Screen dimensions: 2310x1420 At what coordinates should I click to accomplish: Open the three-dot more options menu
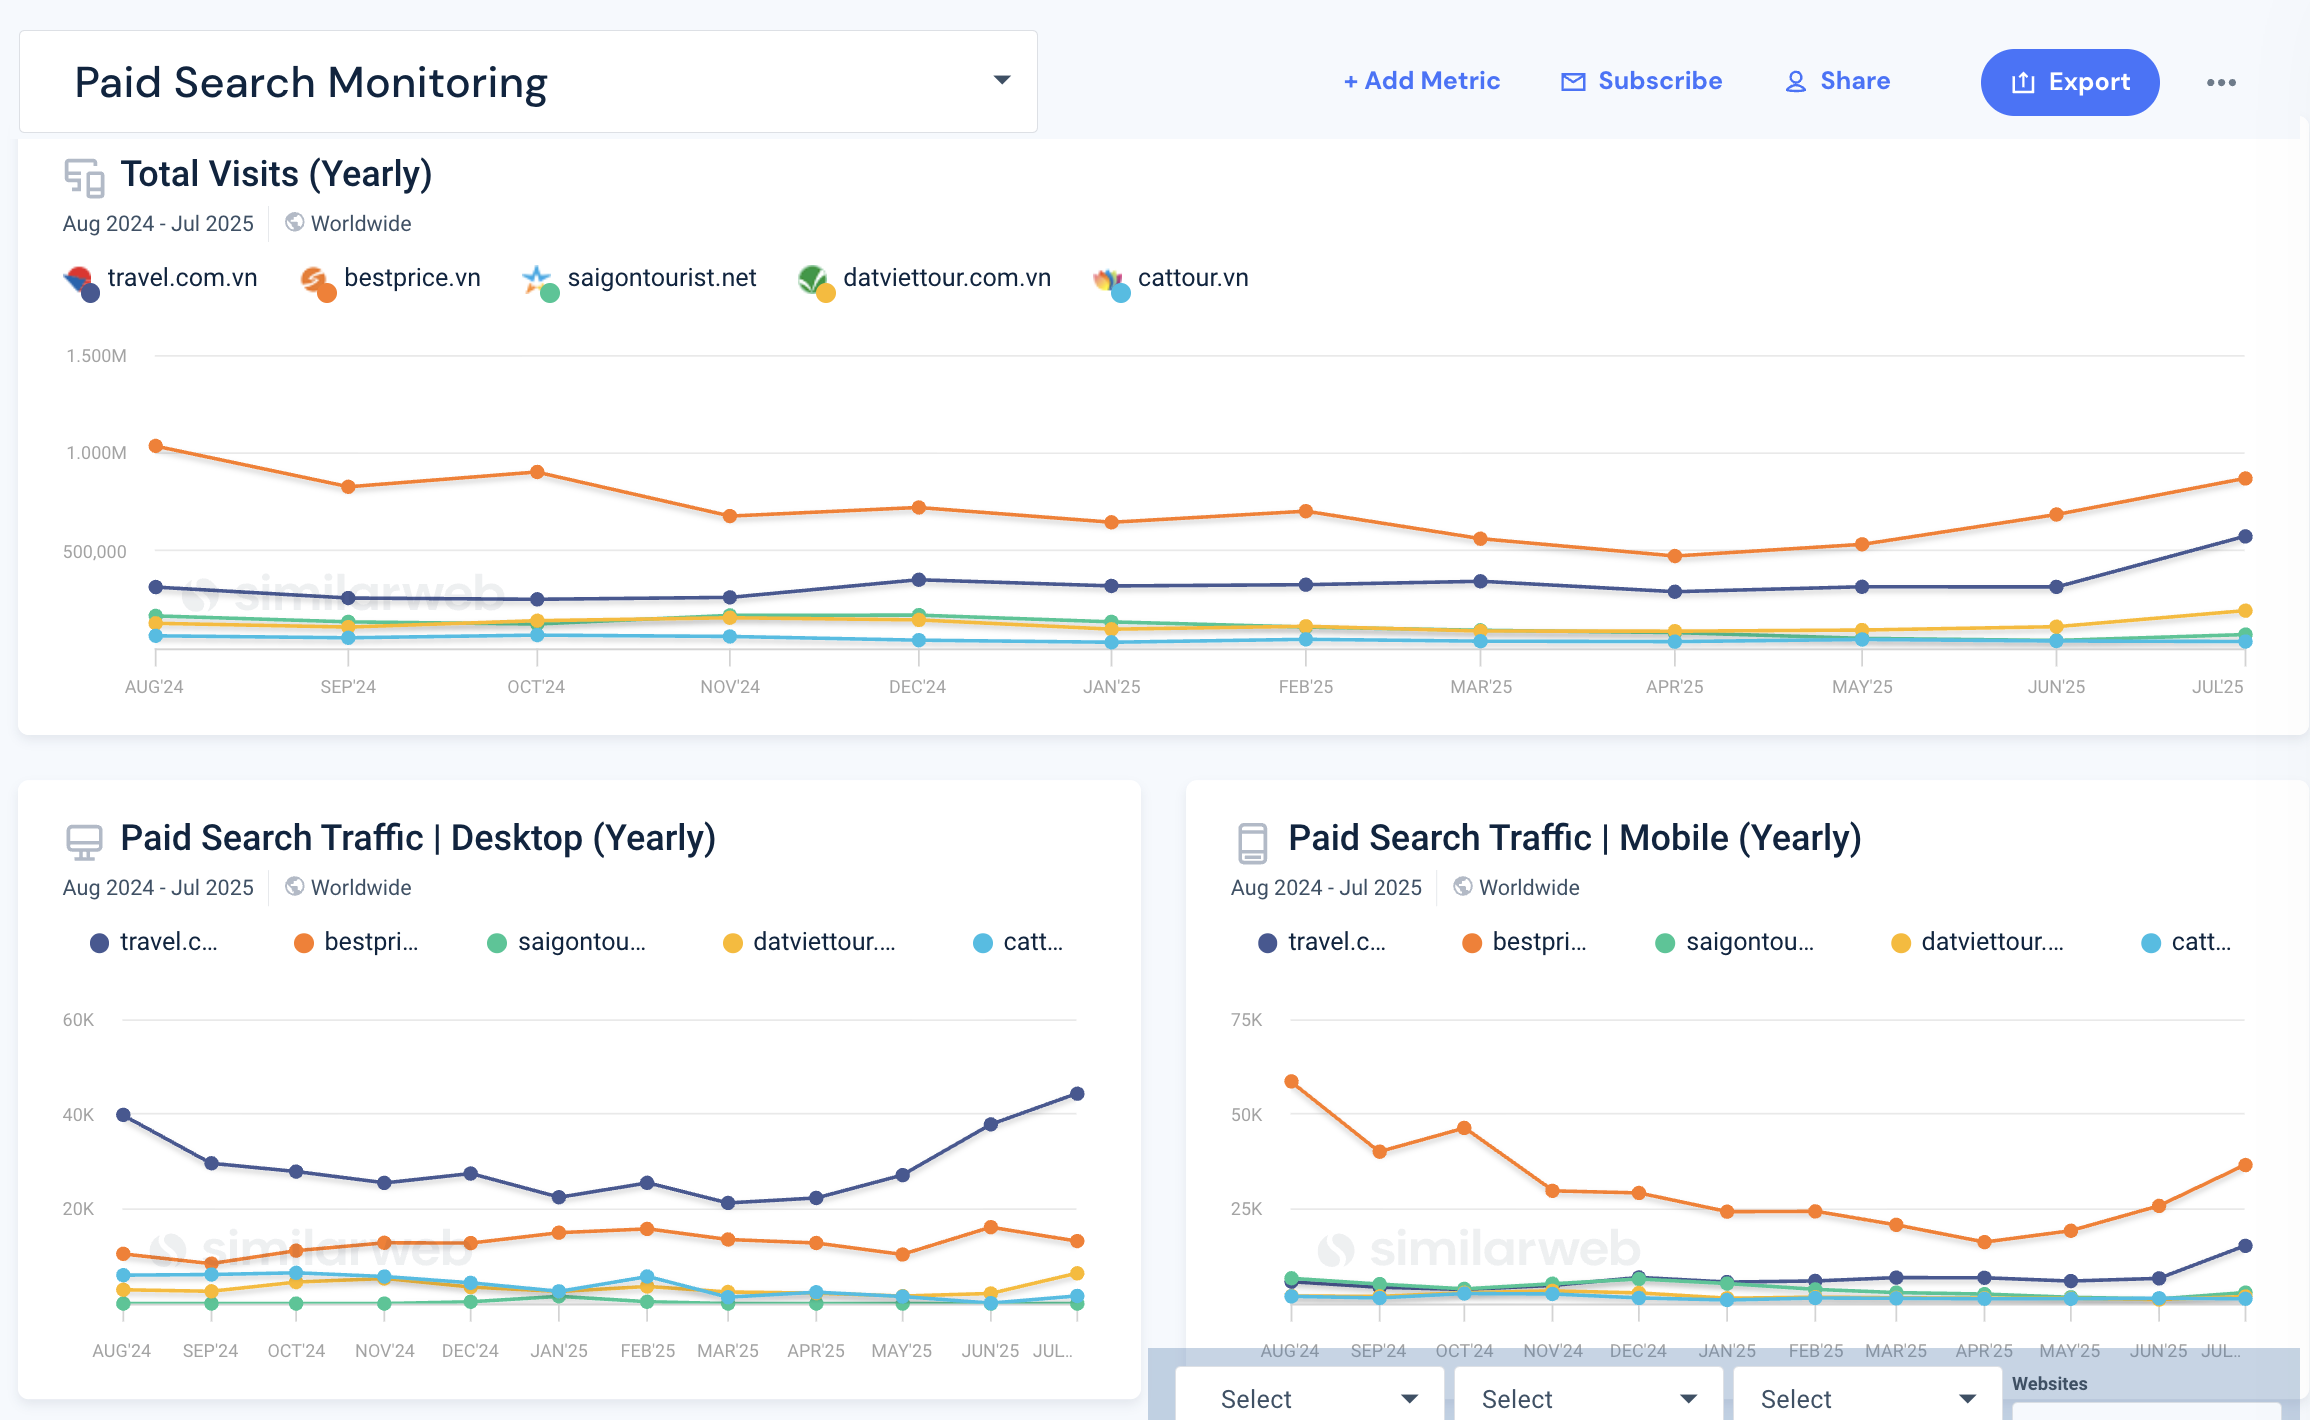pos(2221,82)
